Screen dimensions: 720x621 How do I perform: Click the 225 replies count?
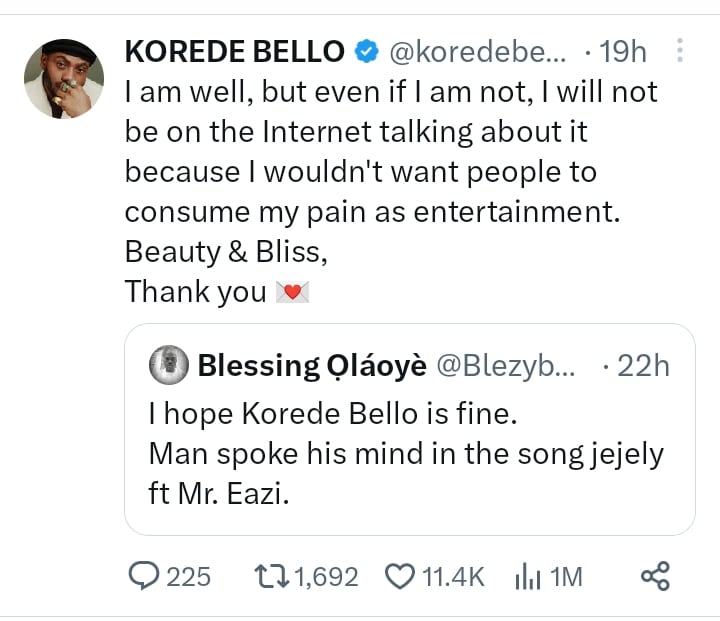click(x=188, y=576)
